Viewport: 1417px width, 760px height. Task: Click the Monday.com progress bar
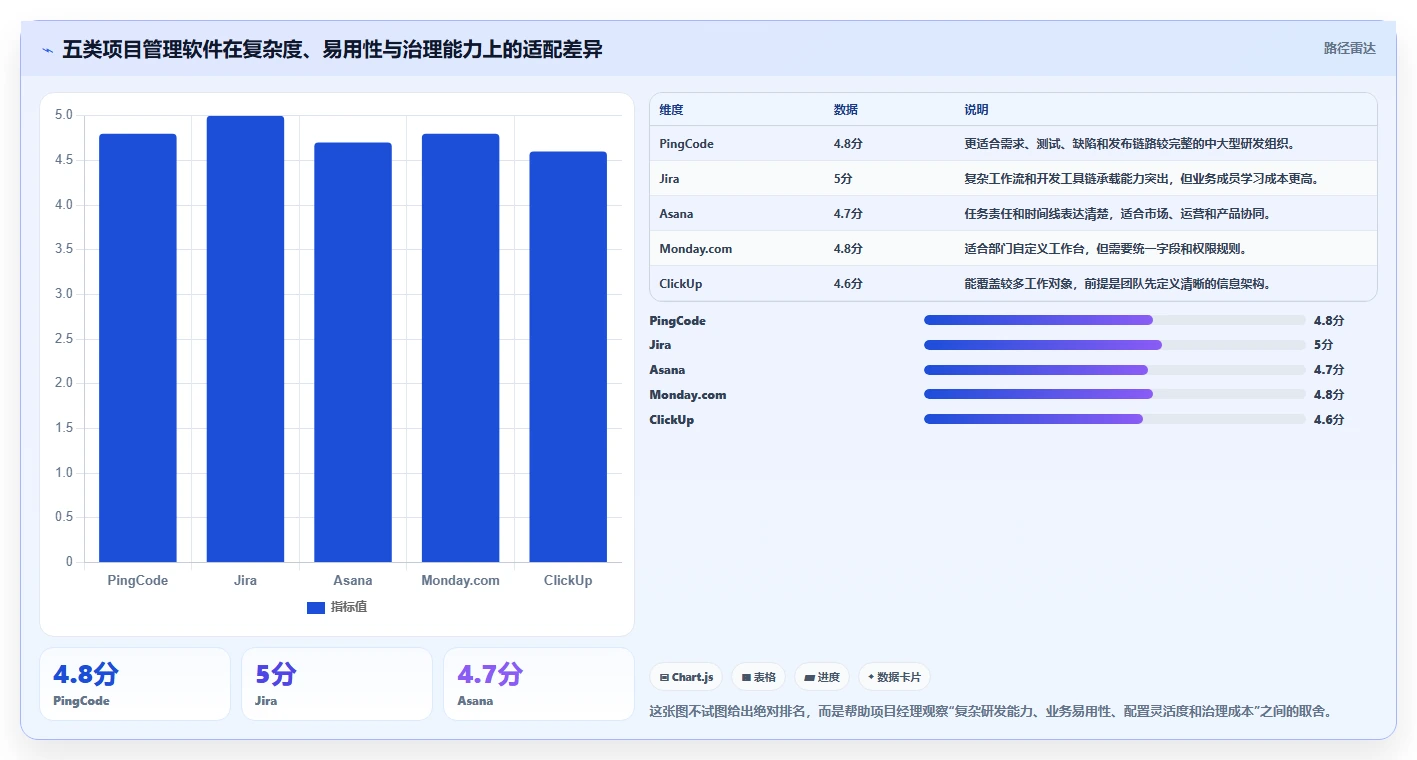tap(1115, 395)
